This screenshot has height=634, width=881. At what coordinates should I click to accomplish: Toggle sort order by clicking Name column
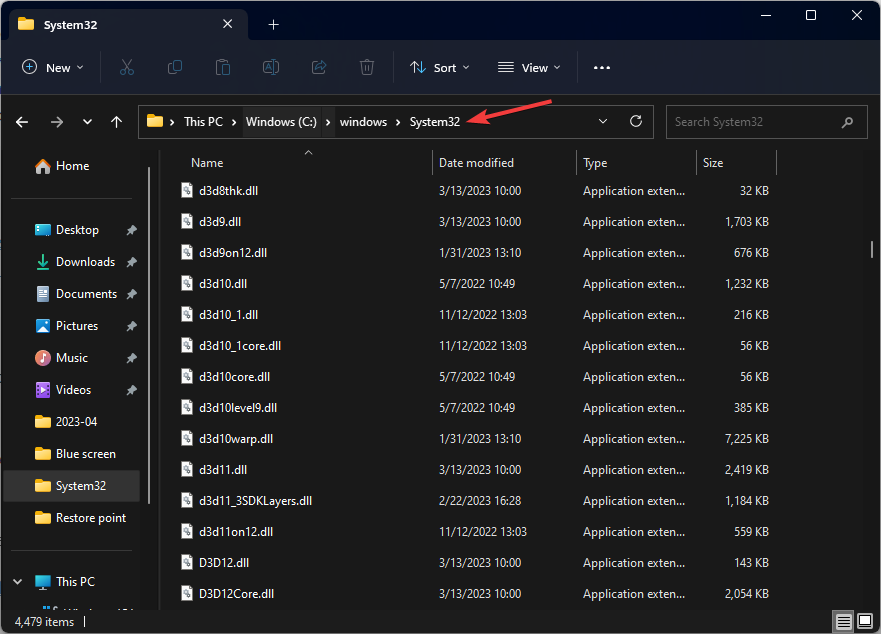(x=206, y=162)
